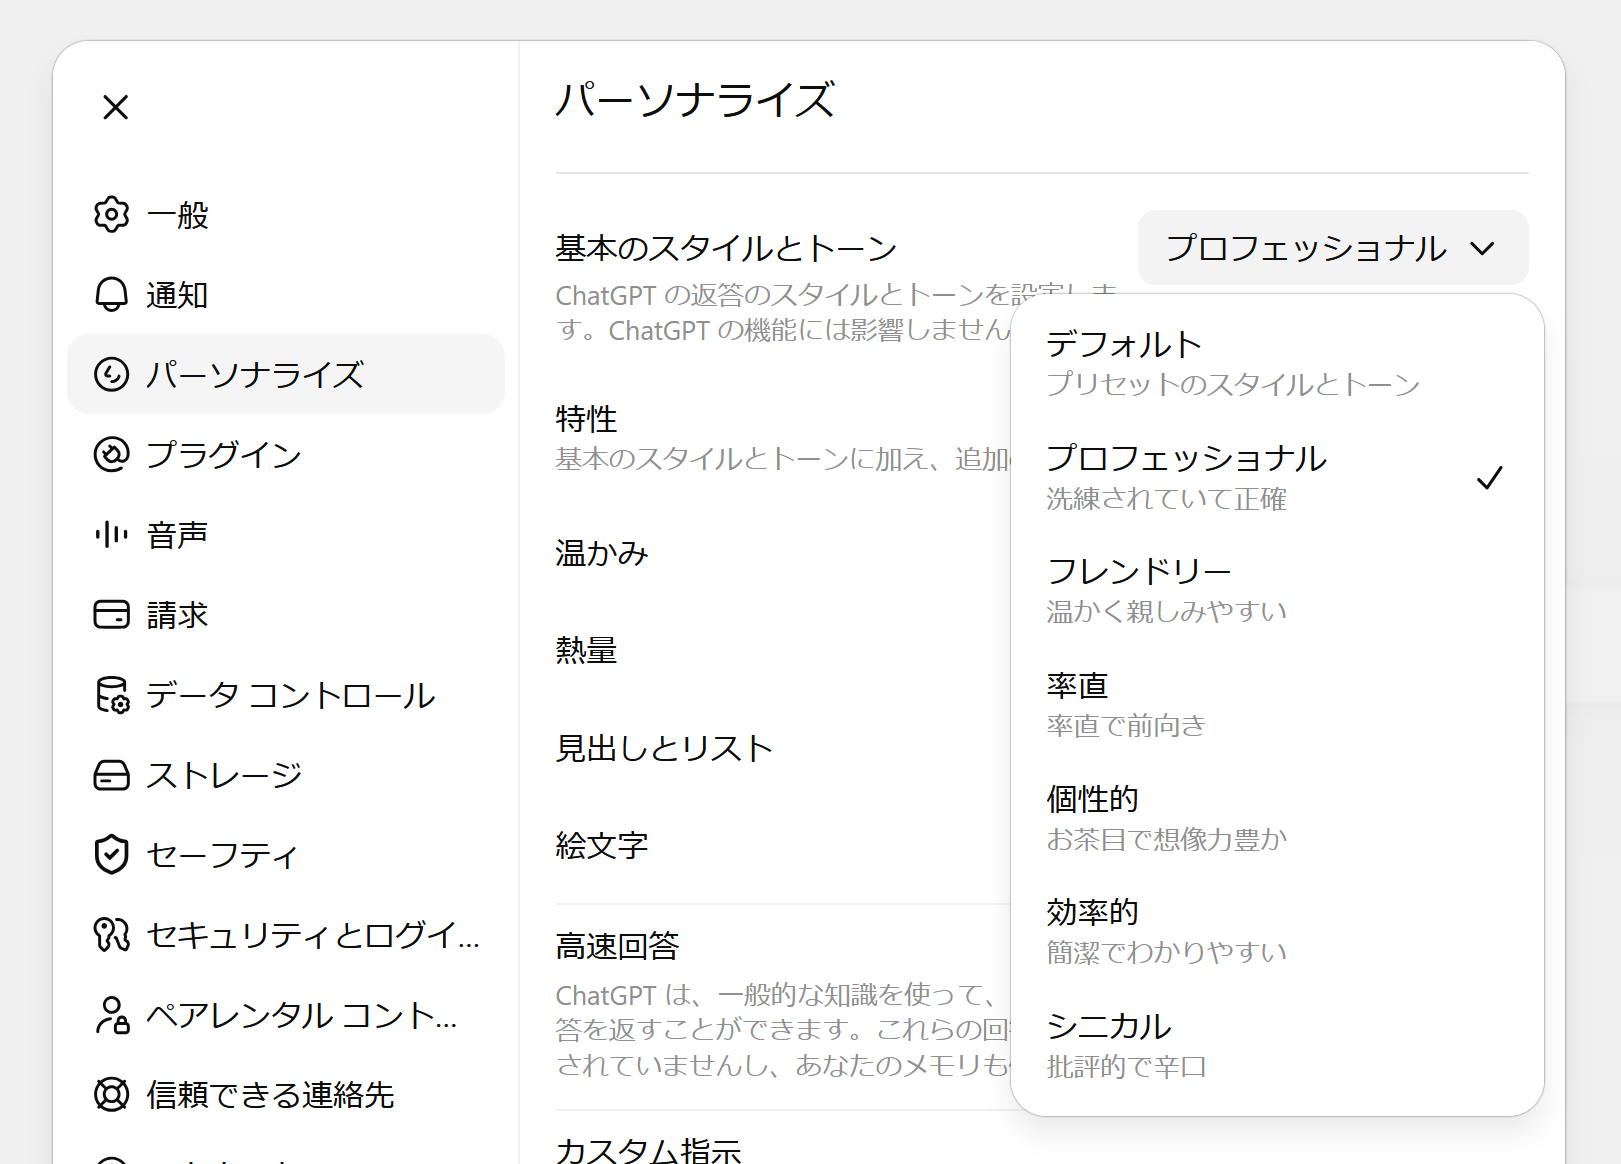Open the セーフティ tab

[286, 855]
